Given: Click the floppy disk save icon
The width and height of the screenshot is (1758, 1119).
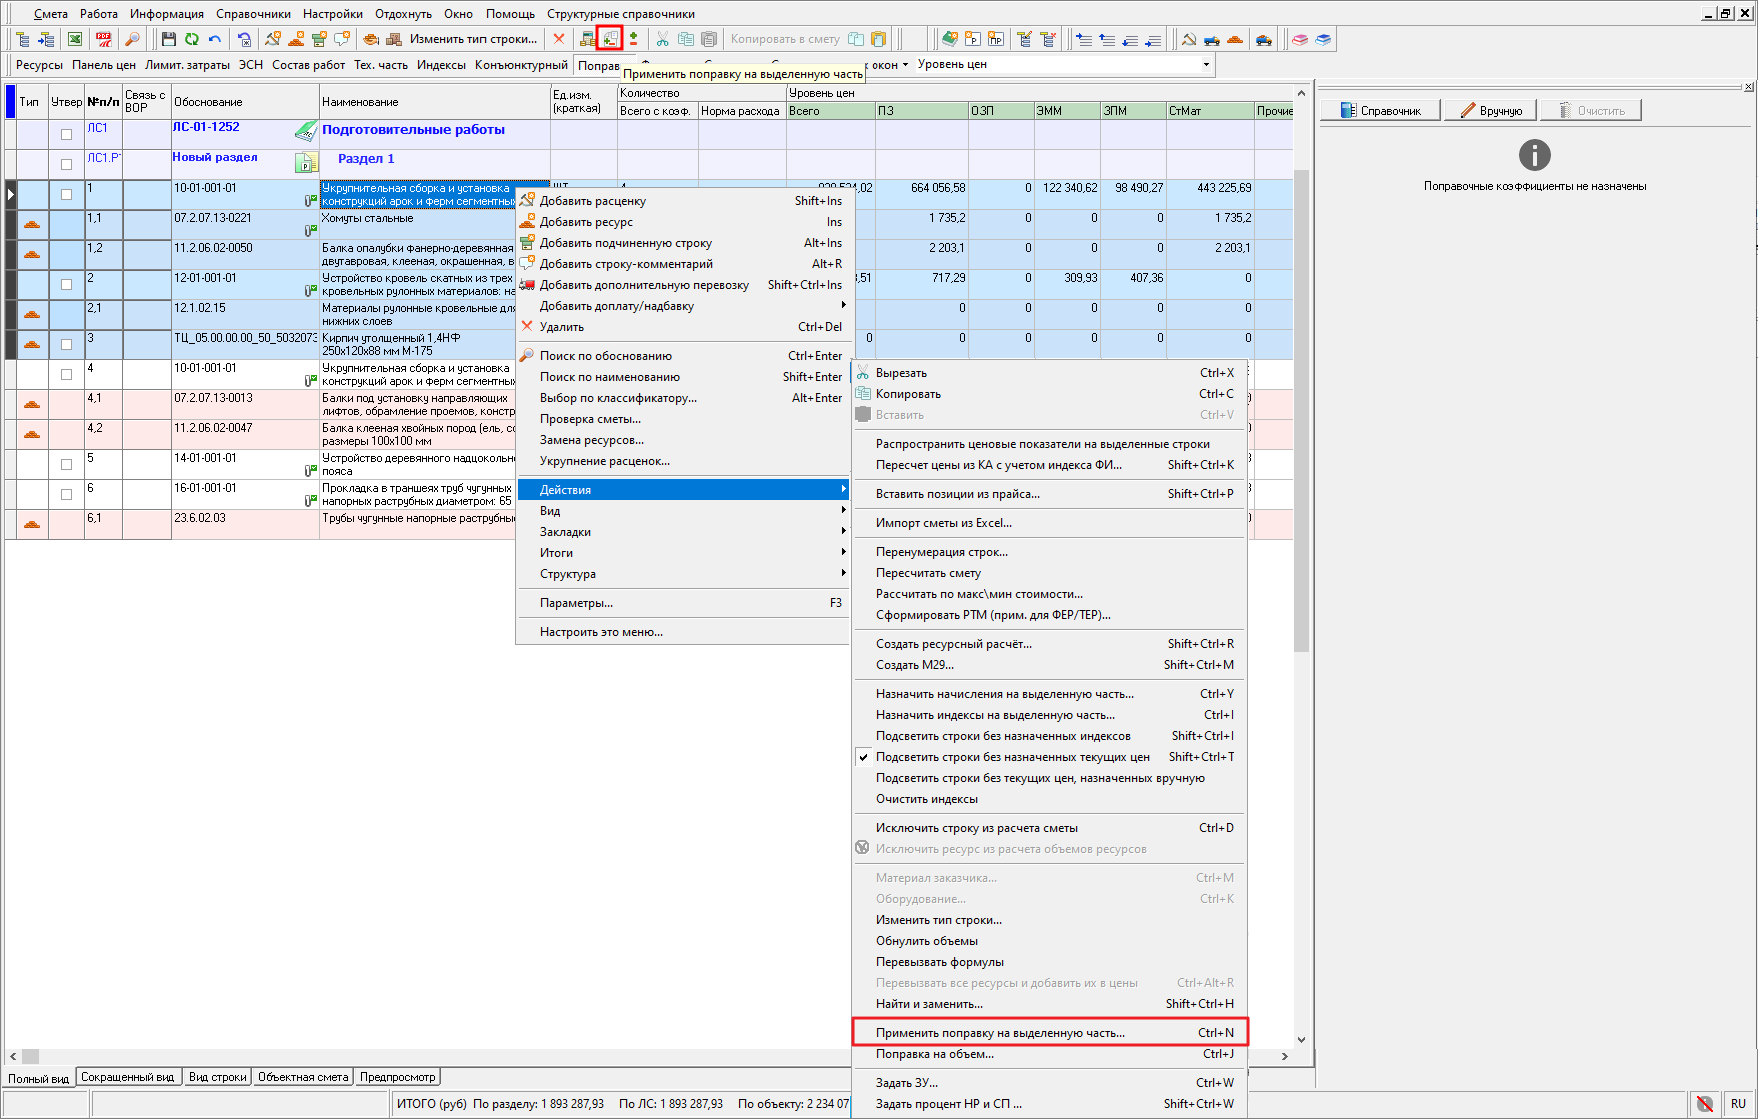Looking at the screenshot, I should tap(168, 39).
